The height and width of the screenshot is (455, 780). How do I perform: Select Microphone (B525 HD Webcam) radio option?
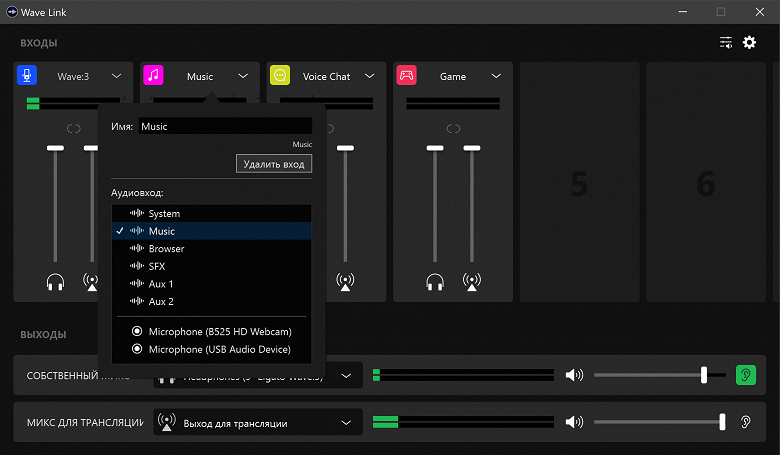213,331
